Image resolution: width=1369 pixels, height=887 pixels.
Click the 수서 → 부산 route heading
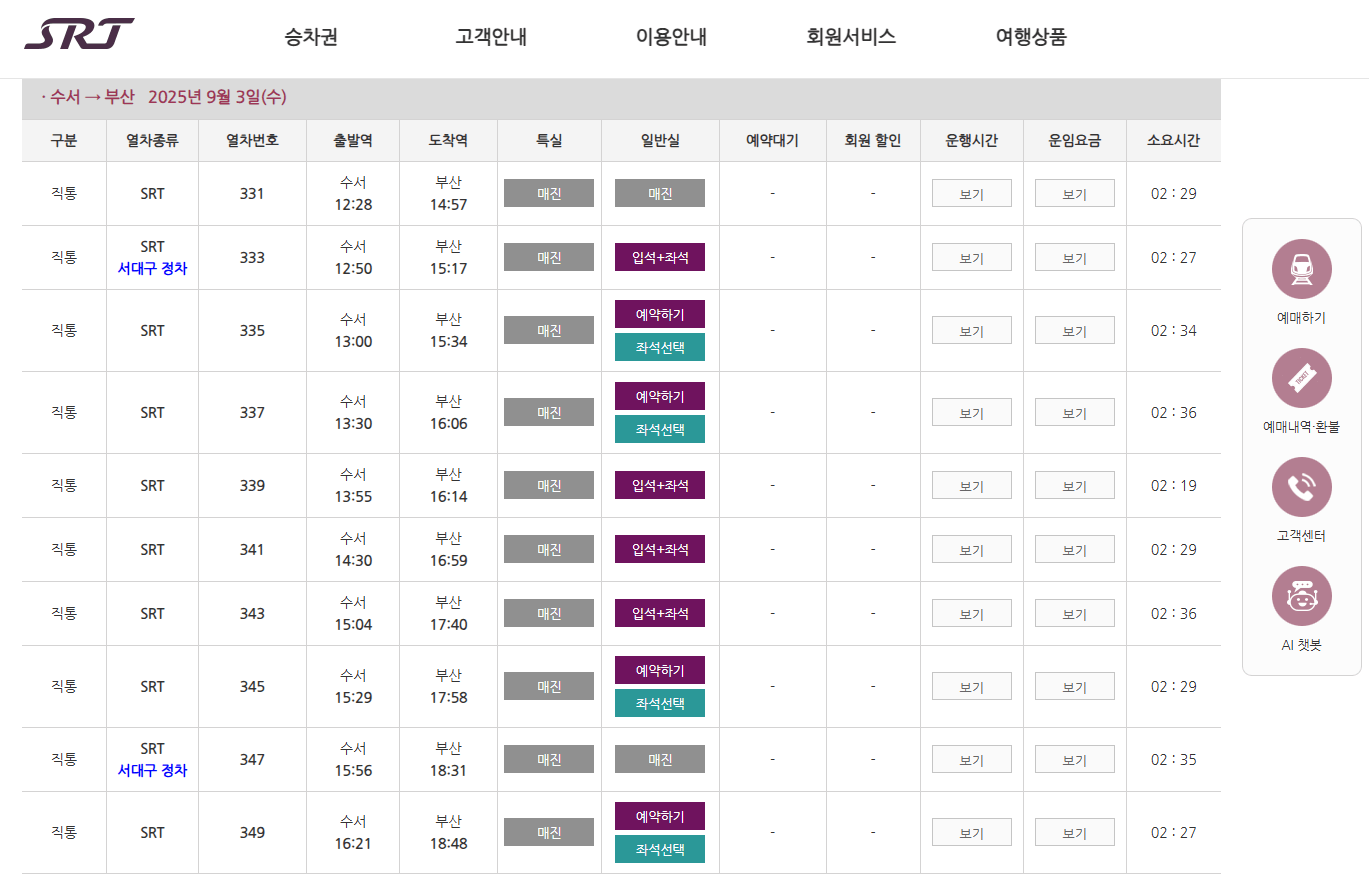tap(92, 97)
